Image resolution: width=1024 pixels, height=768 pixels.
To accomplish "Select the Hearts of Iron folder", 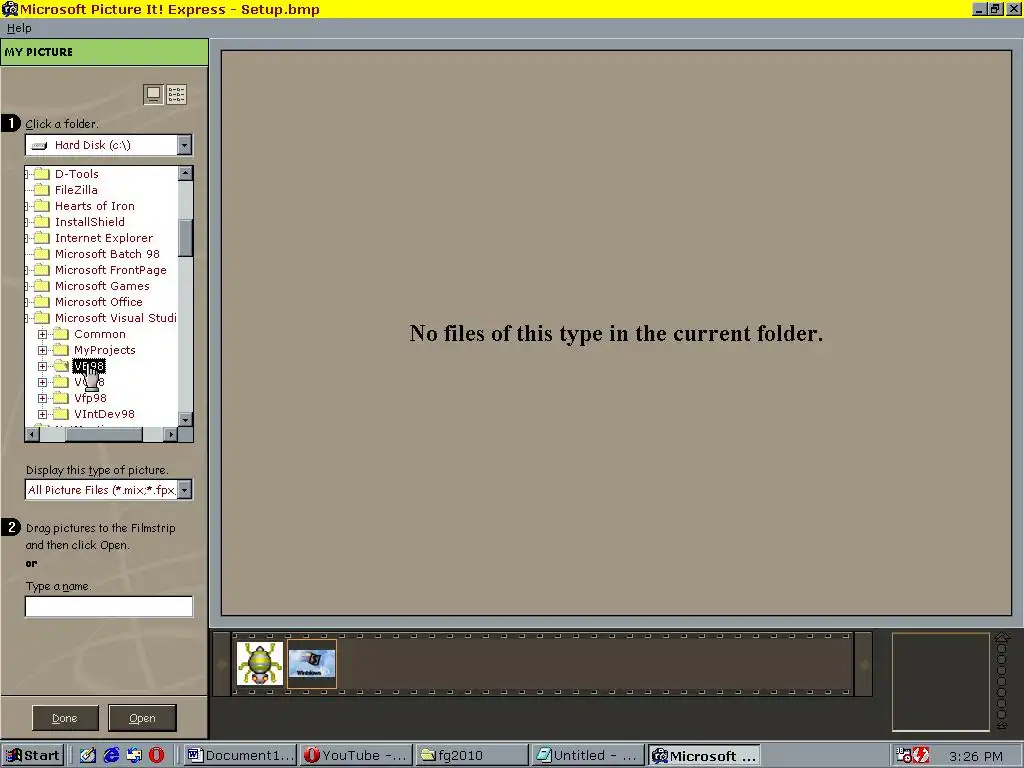I will coord(95,206).
